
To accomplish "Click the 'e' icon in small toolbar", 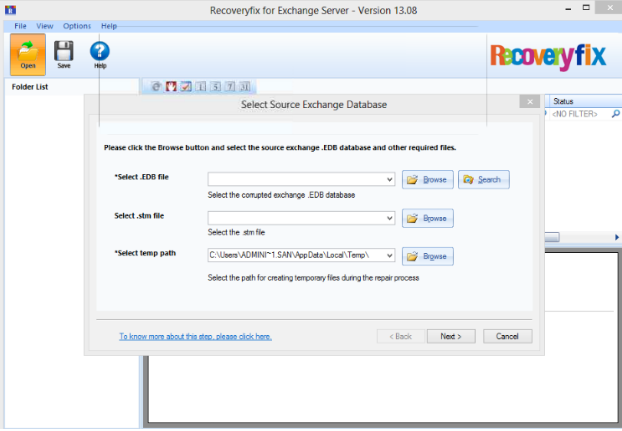I will tap(156, 86).
